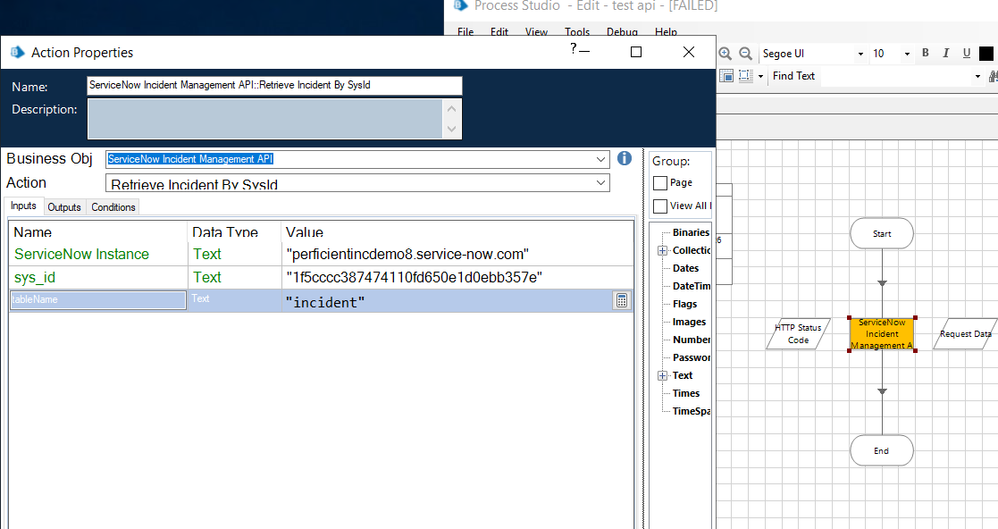The image size is (998, 529).
Task: Click the sys_id name cell
Action: (x=98, y=278)
